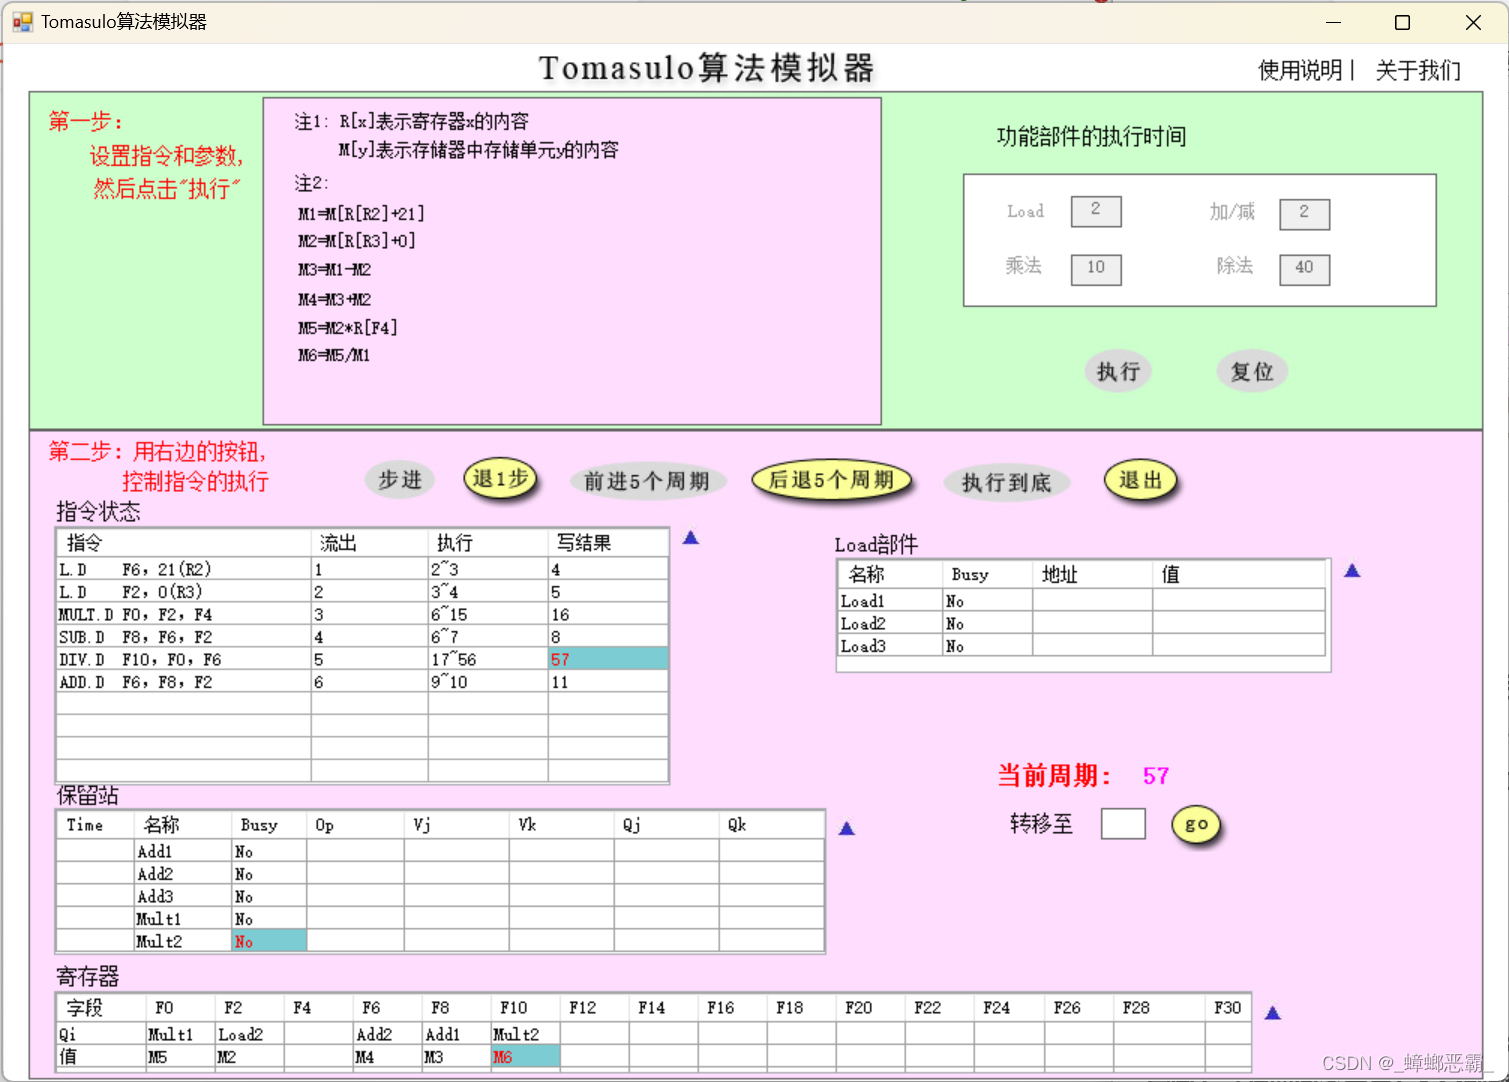Image resolution: width=1509 pixels, height=1082 pixels.
Task: Click the 执行 button
Action: click(1118, 371)
